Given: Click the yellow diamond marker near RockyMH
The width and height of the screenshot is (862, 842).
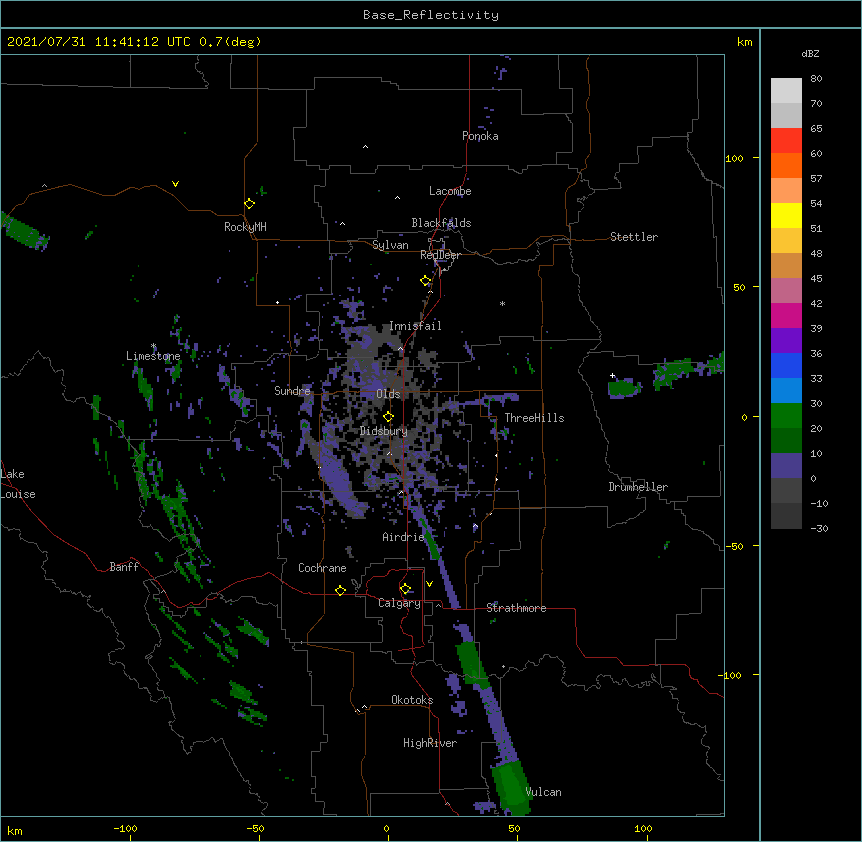Looking at the screenshot, I should point(249,204).
